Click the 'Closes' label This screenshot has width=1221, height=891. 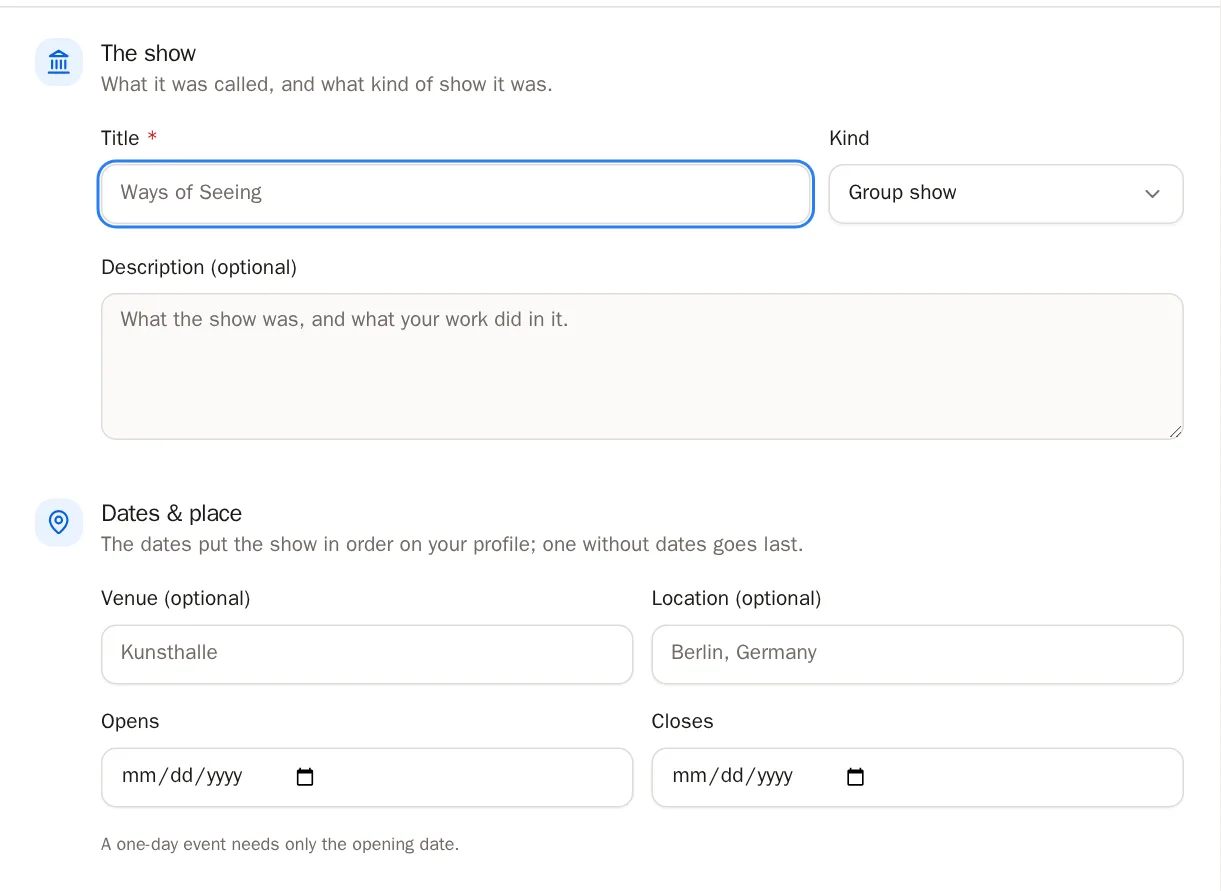(682, 722)
